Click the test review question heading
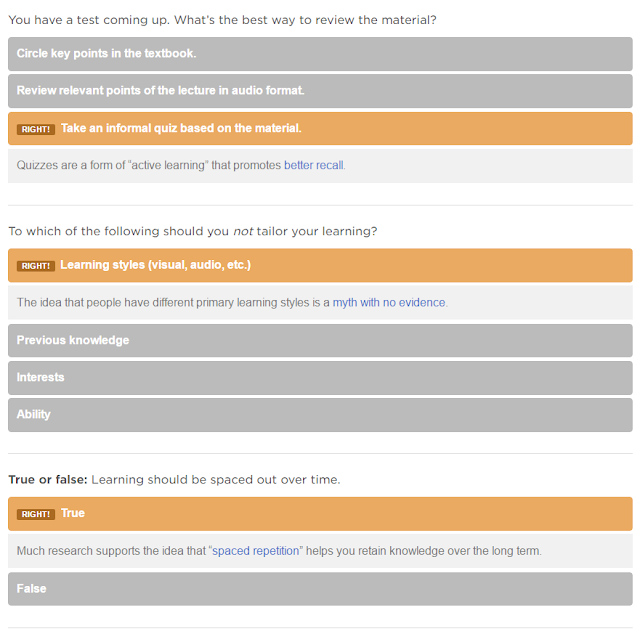Image resolution: width=640 pixels, height=634 pixels. (x=222, y=20)
